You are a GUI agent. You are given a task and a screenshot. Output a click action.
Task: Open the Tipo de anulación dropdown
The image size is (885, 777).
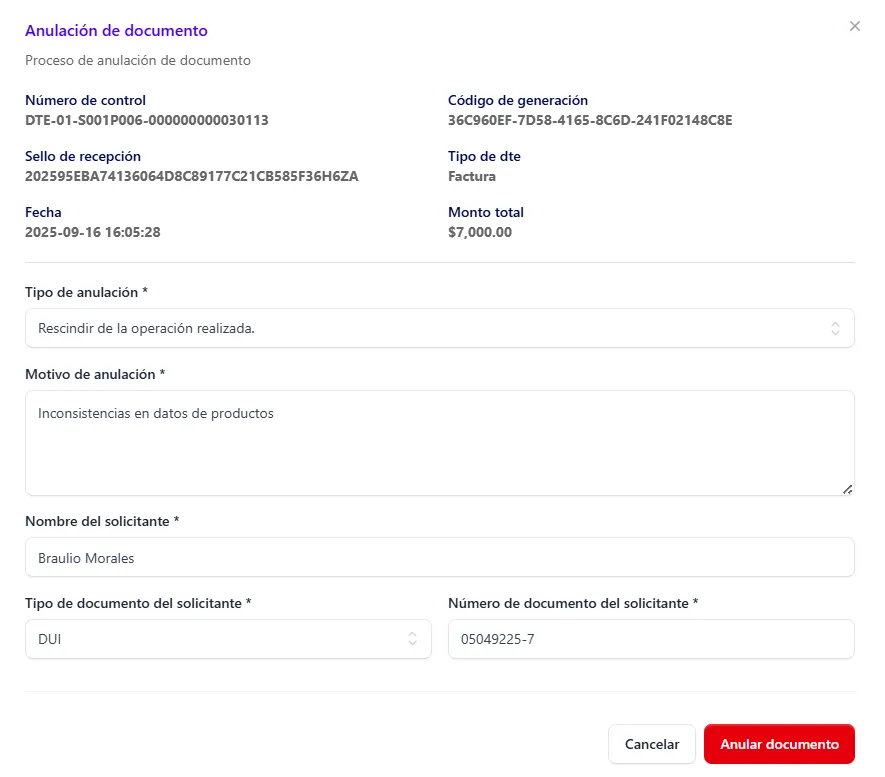(440, 327)
